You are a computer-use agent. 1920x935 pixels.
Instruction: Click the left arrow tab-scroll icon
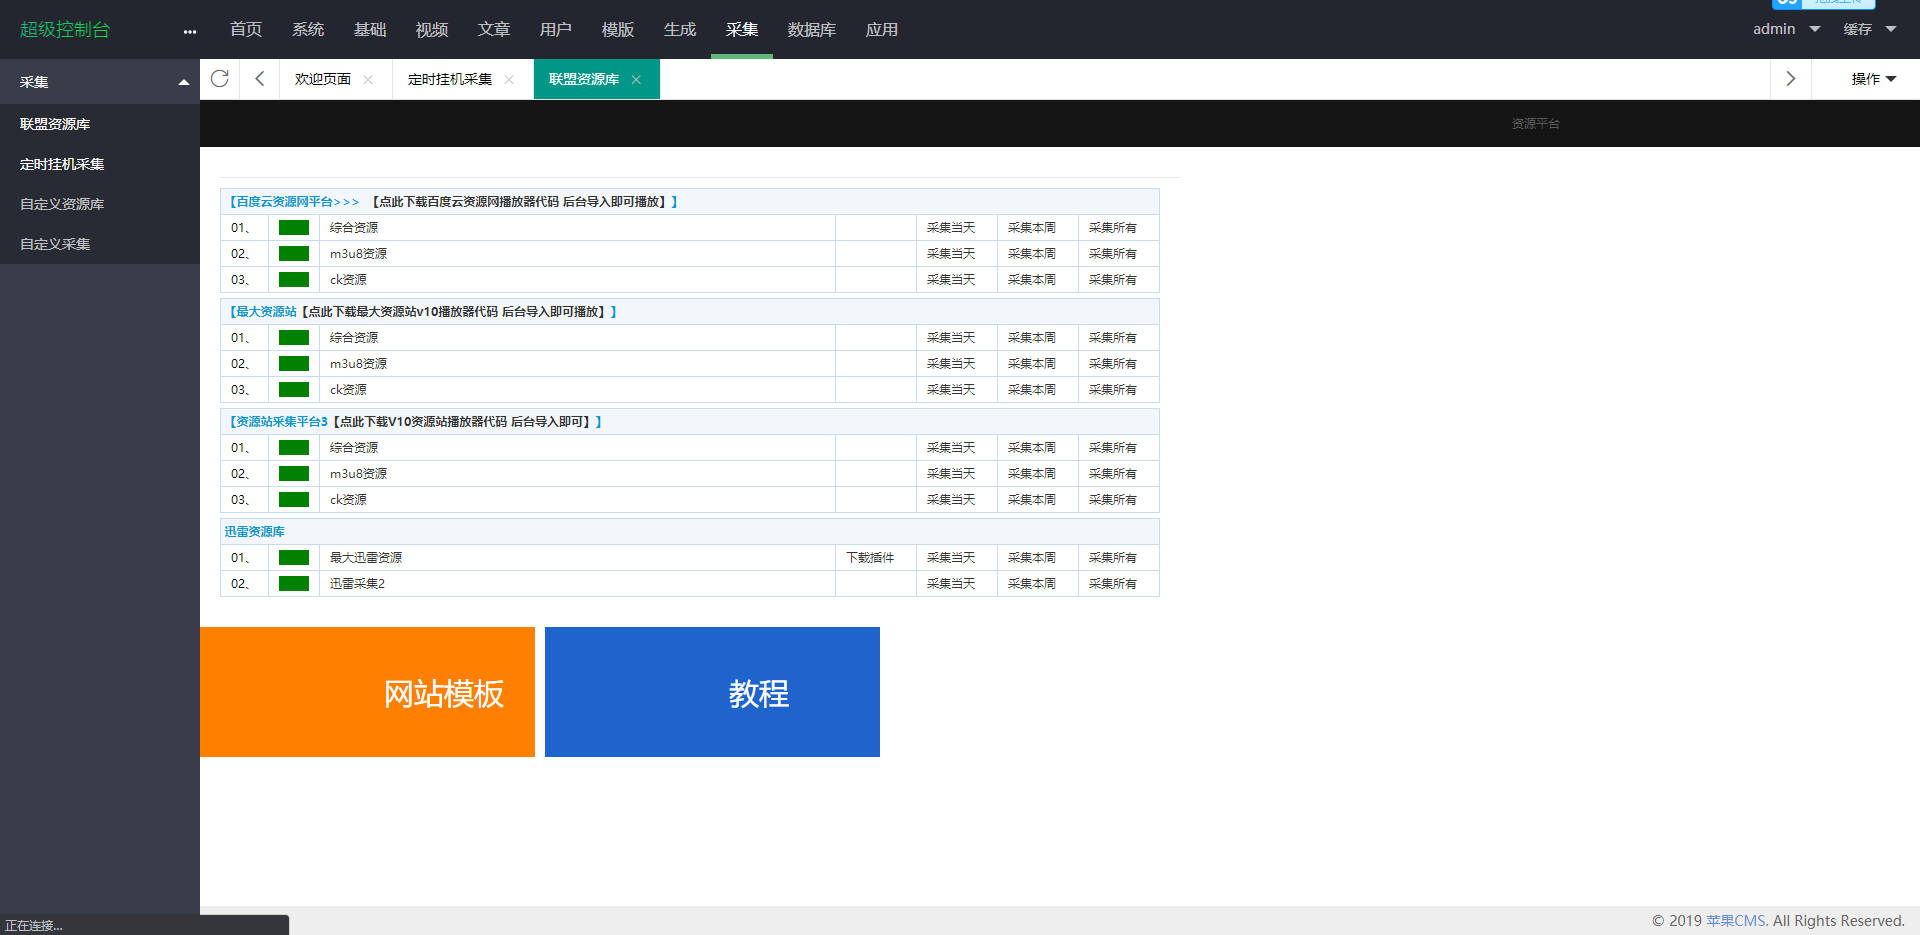point(259,78)
